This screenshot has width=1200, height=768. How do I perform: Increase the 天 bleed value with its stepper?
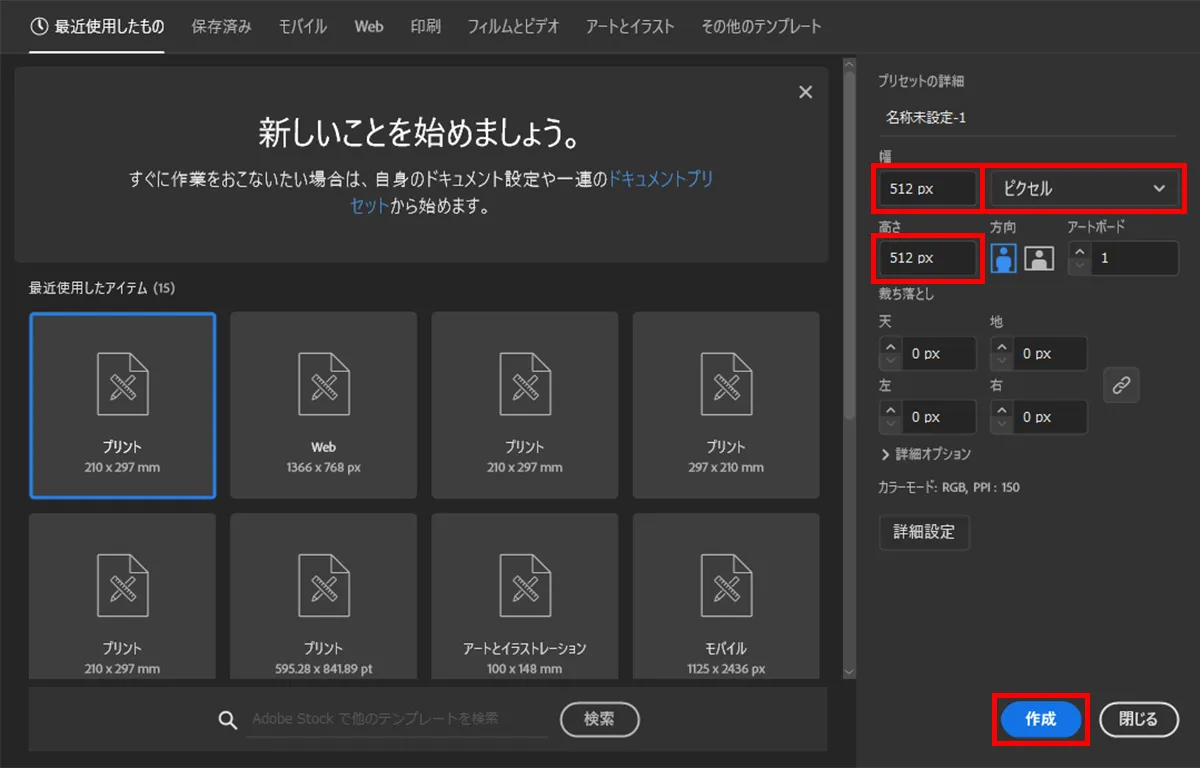coord(890,347)
